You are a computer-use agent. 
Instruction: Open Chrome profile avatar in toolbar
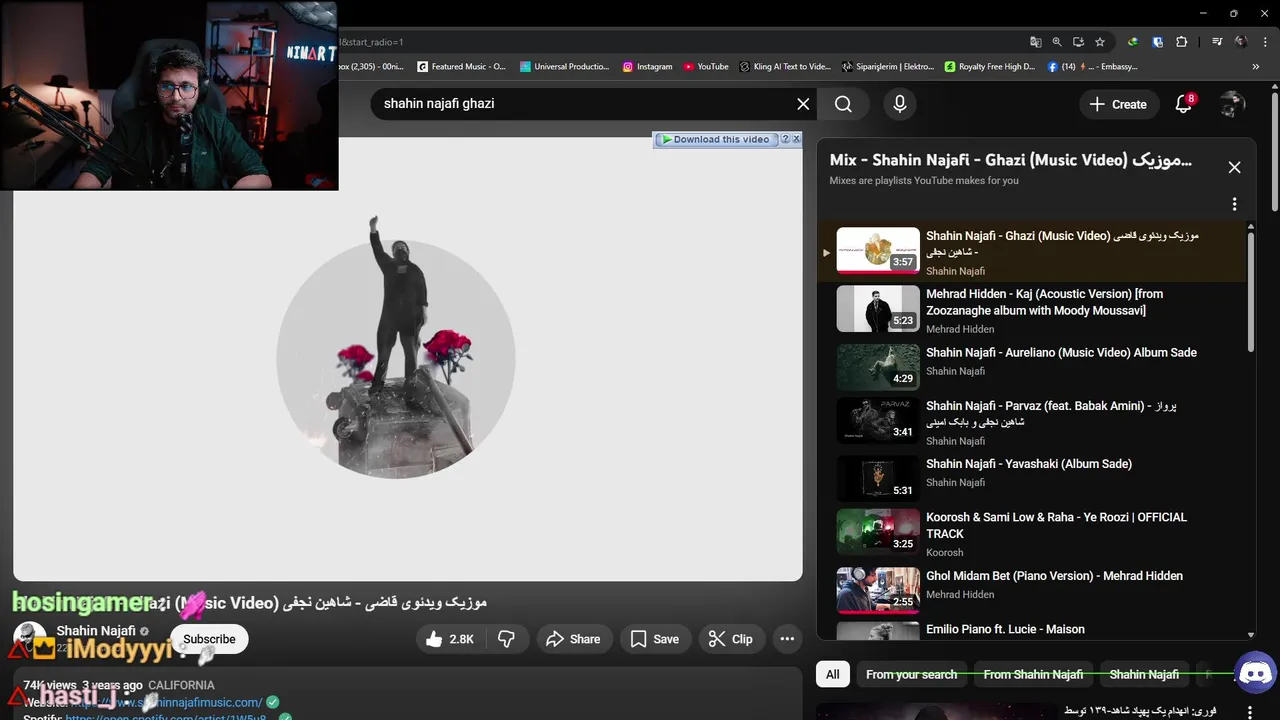pos(1240,42)
